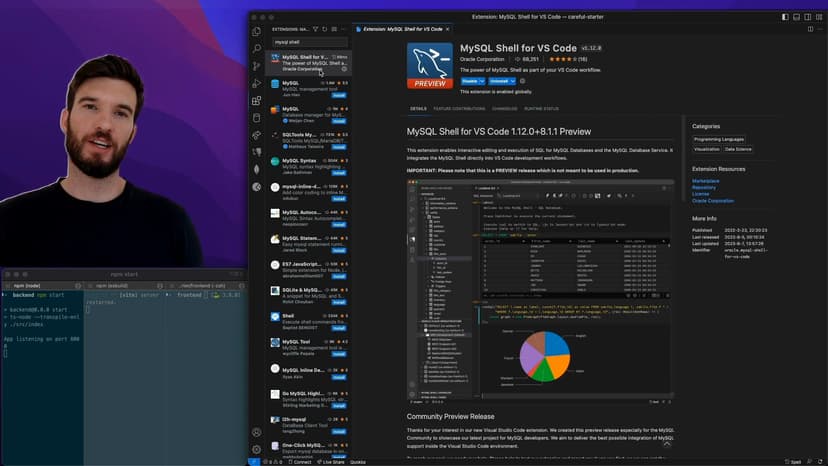This screenshot has height=466, width=828.
Task: Toggle the primary side bar layout button
Action: (x=785, y=17)
